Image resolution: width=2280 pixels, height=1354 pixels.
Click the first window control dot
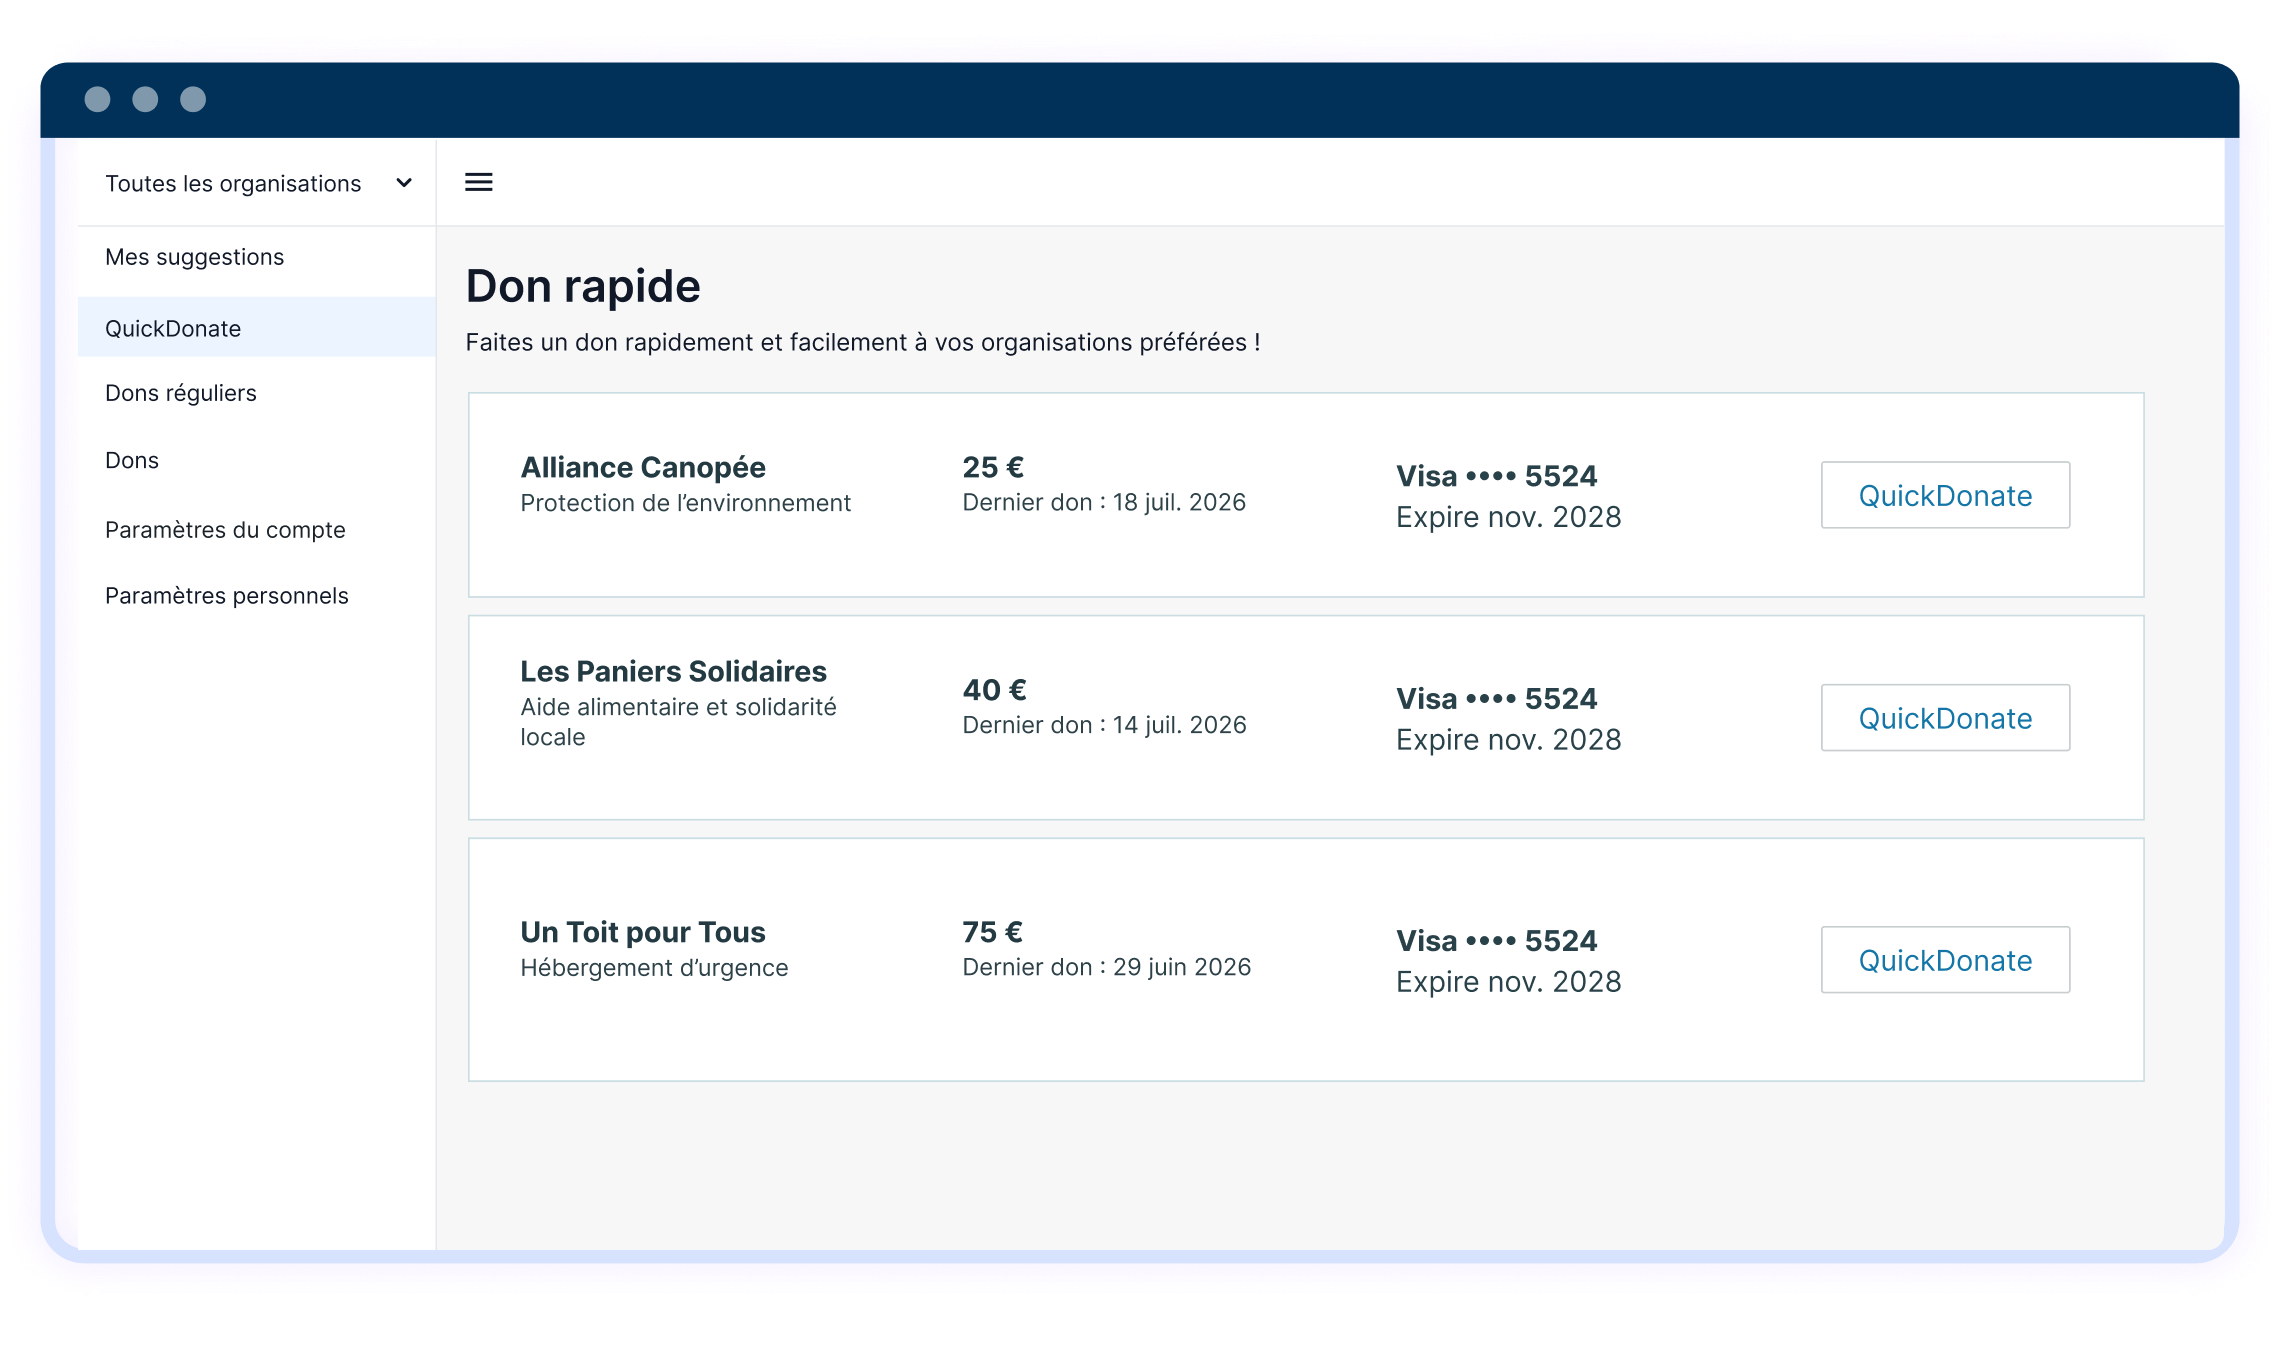(97, 99)
